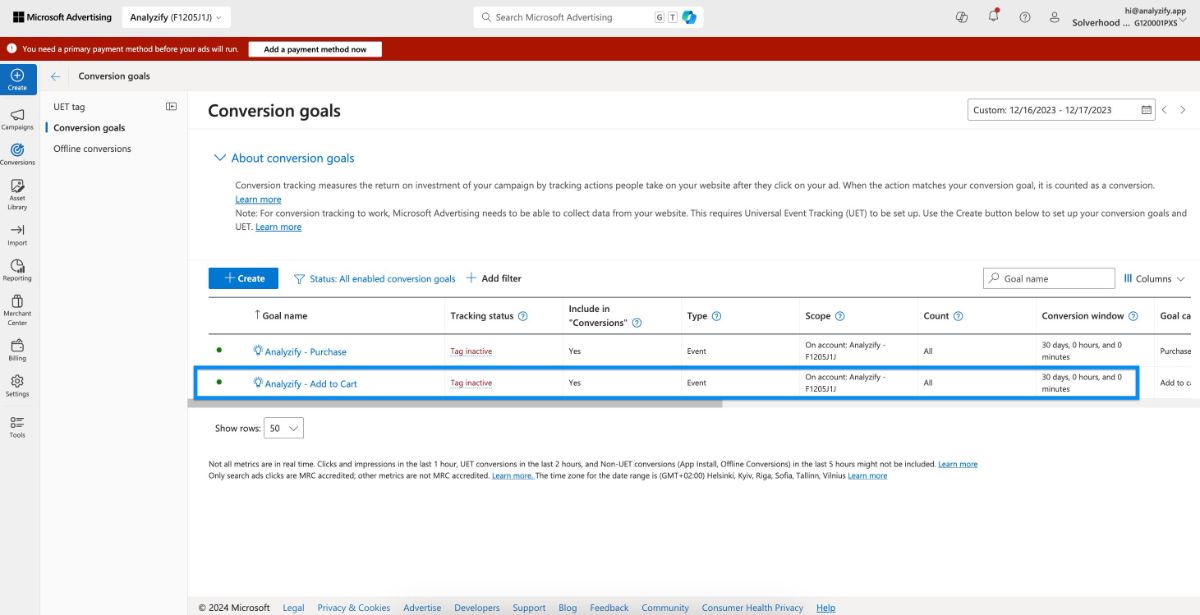Open the Consumer Health Privacy footer link
This screenshot has height=615, width=1200.
tap(752, 608)
